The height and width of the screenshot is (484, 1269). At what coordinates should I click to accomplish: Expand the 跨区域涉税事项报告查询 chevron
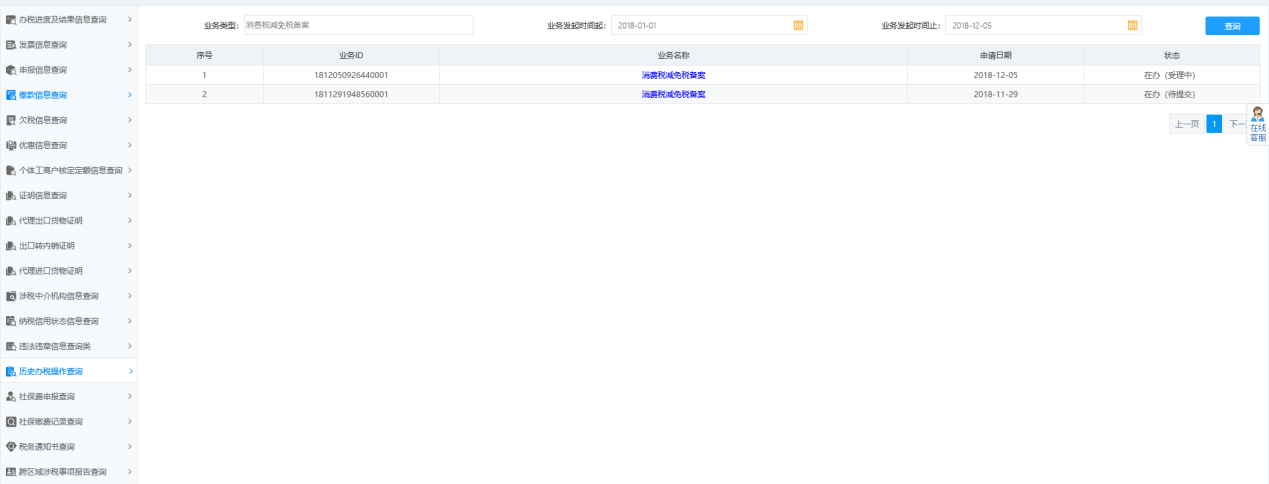[130, 472]
